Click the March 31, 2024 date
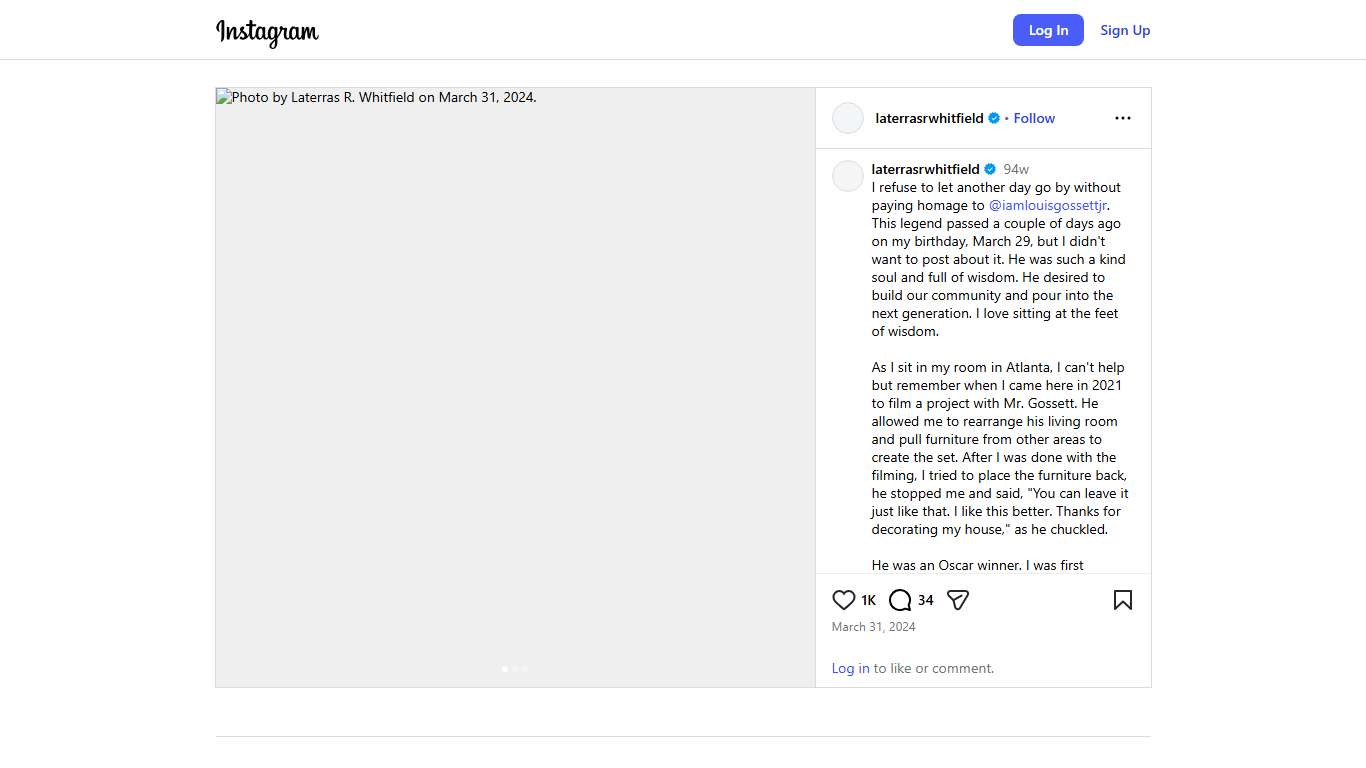 pyautogui.click(x=873, y=627)
